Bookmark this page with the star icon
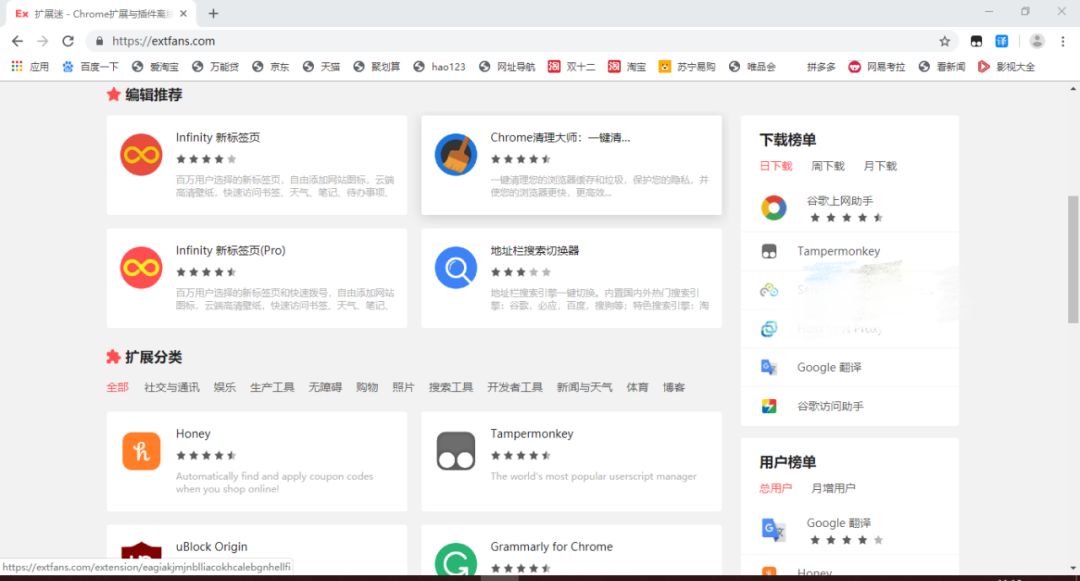Image resolution: width=1080 pixels, height=581 pixels. pyautogui.click(x=944, y=41)
